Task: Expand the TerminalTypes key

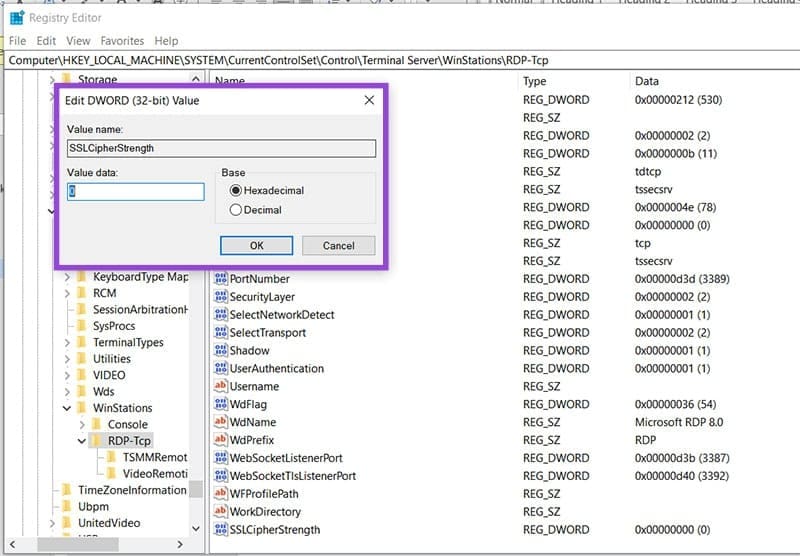Action: pos(67,342)
